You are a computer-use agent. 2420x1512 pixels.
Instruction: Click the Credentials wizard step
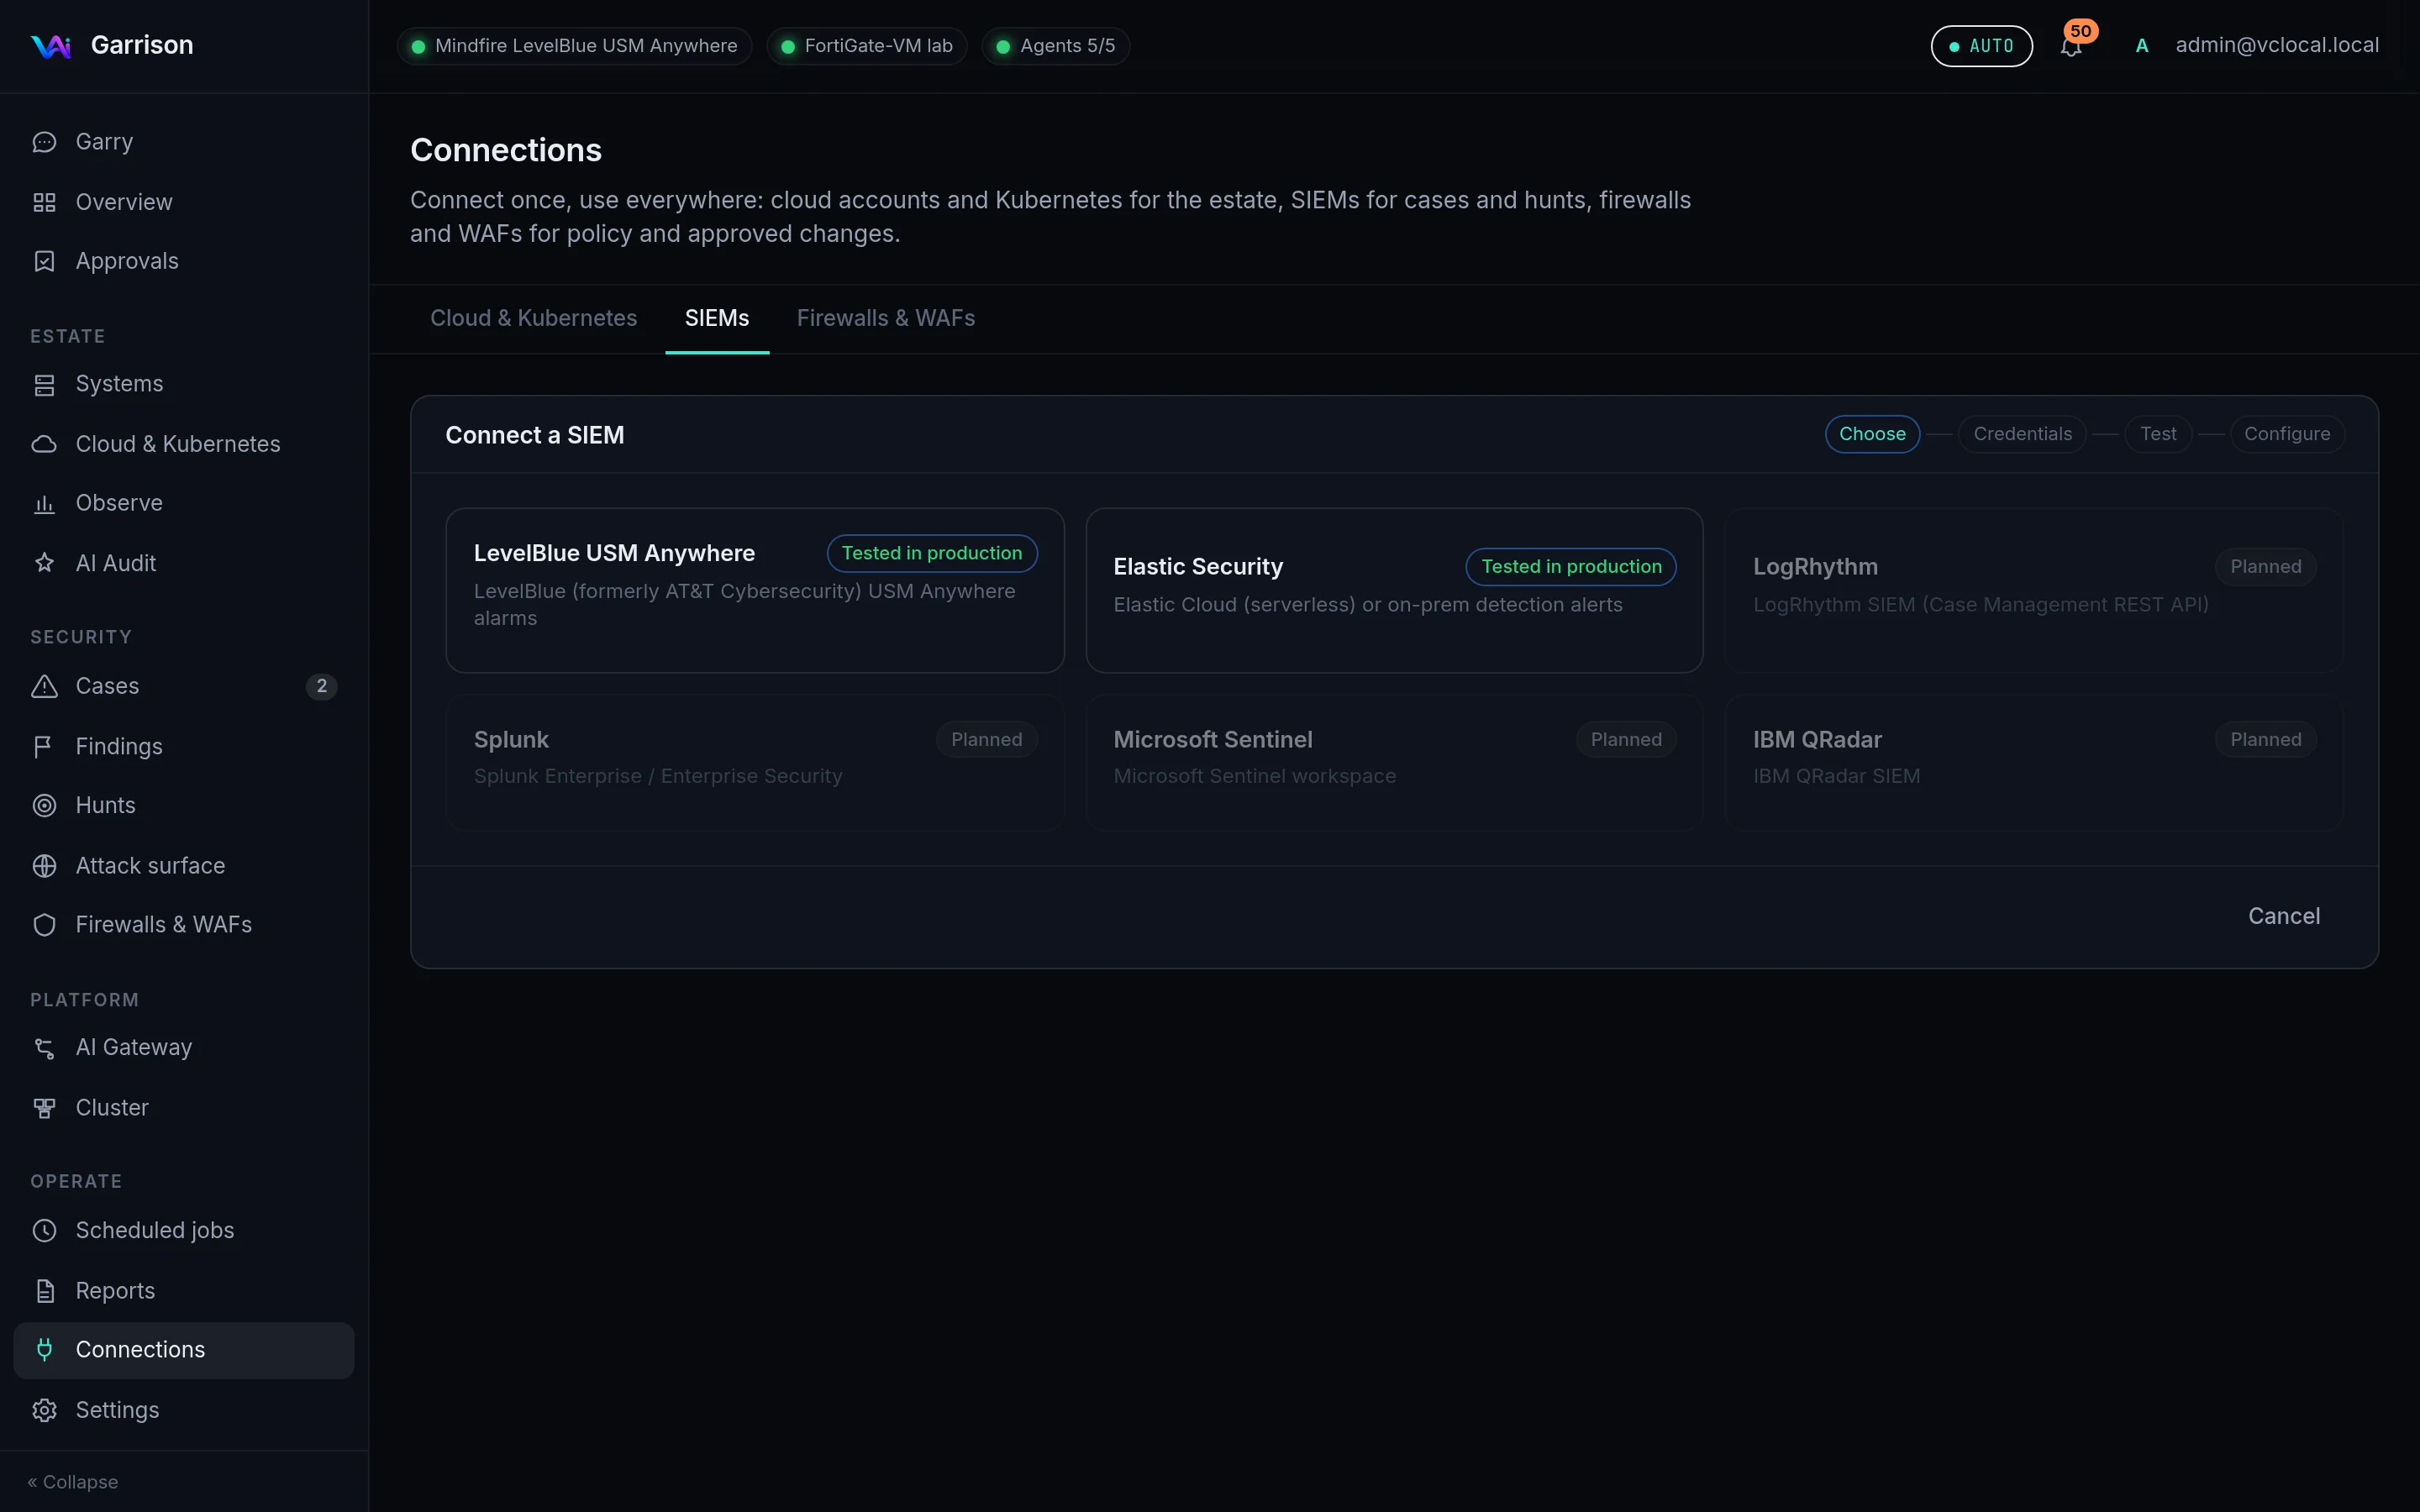(2022, 434)
